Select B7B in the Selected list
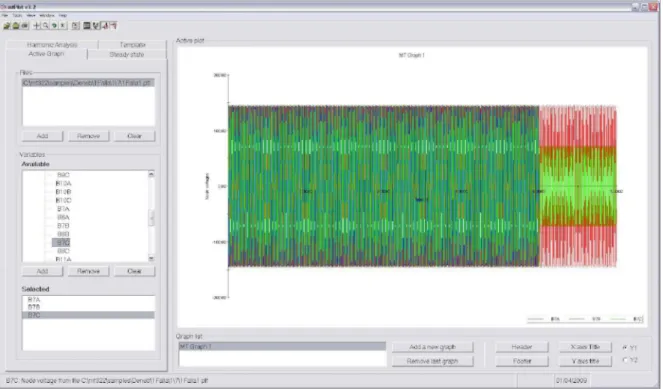The image size is (663, 389). [88, 307]
